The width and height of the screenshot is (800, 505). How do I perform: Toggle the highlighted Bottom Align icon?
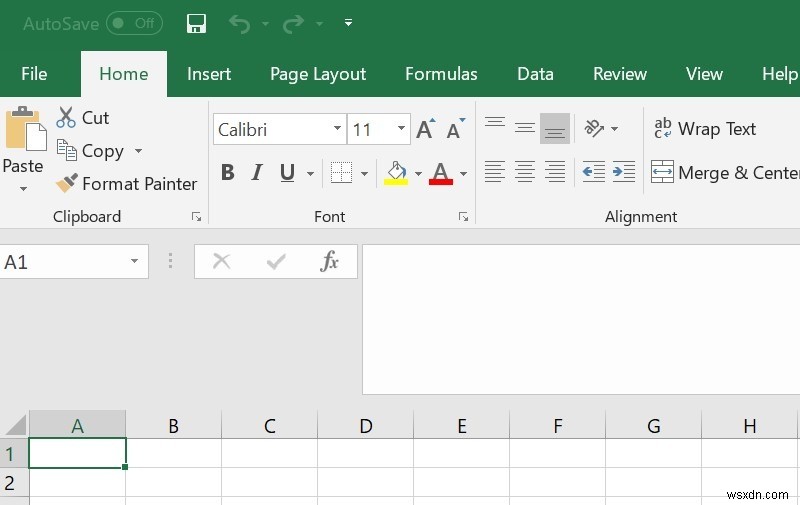555,129
